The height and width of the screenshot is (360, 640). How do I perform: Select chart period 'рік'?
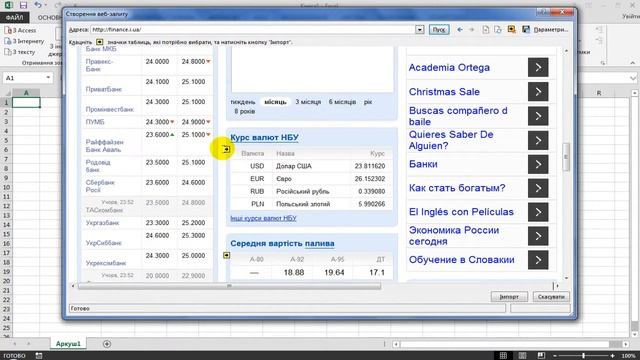[368, 102]
